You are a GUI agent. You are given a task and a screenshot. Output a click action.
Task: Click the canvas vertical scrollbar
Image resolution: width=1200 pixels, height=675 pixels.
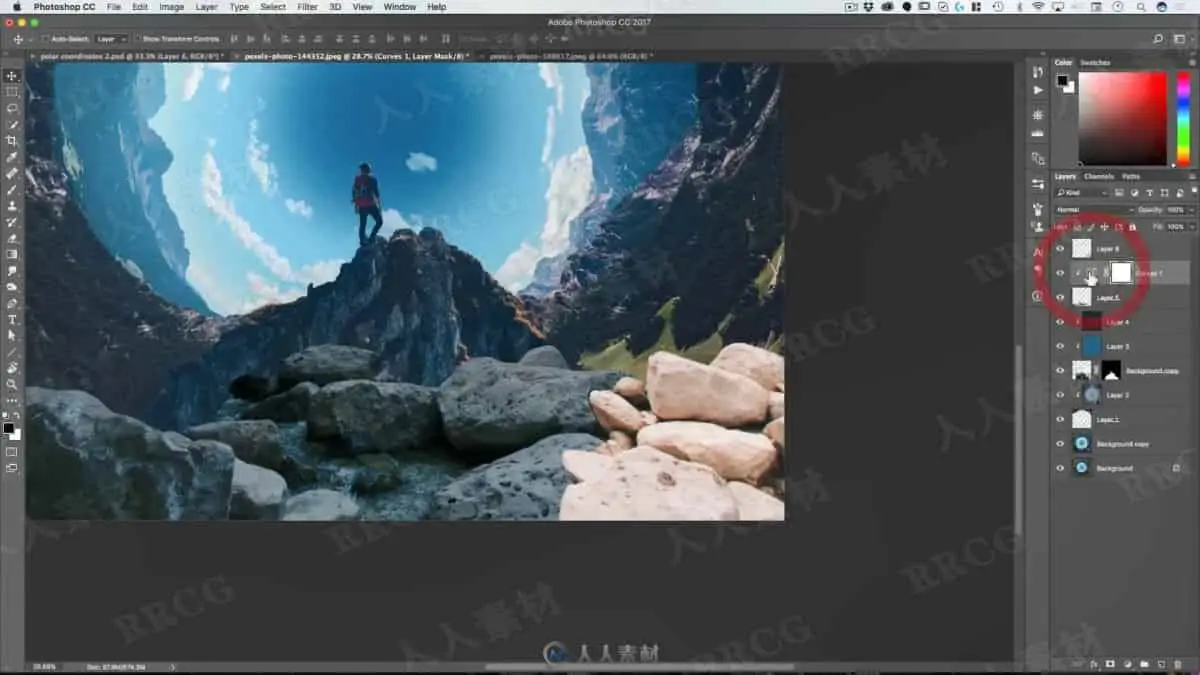click(x=1018, y=440)
